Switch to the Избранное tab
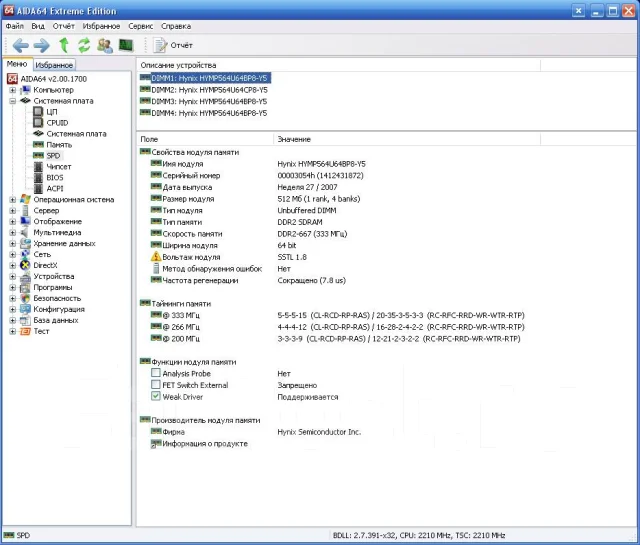This screenshot has height=545, width=640. click(x=54, y=65)
